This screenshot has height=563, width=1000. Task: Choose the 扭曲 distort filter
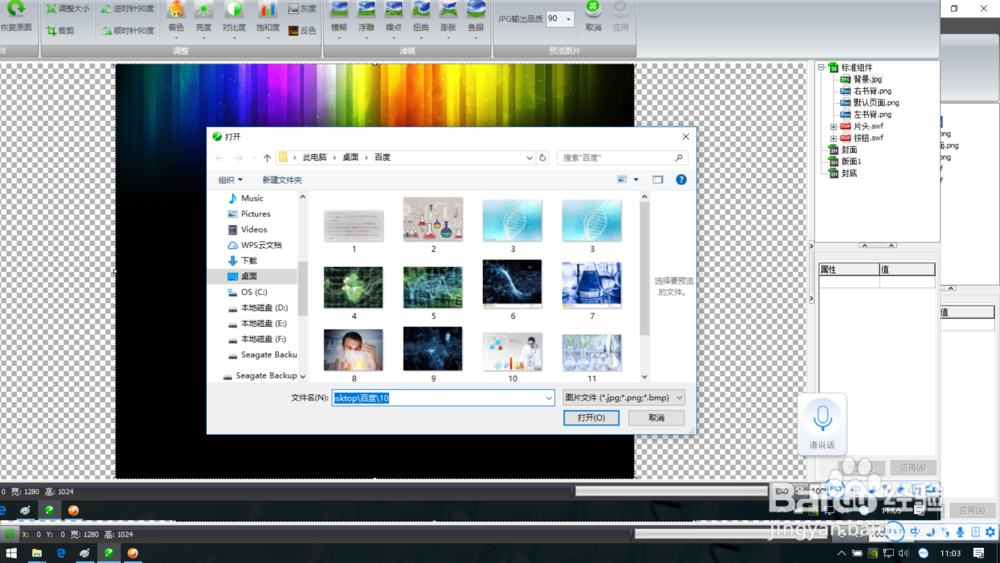pyautogui.click(x=421, y=18)
